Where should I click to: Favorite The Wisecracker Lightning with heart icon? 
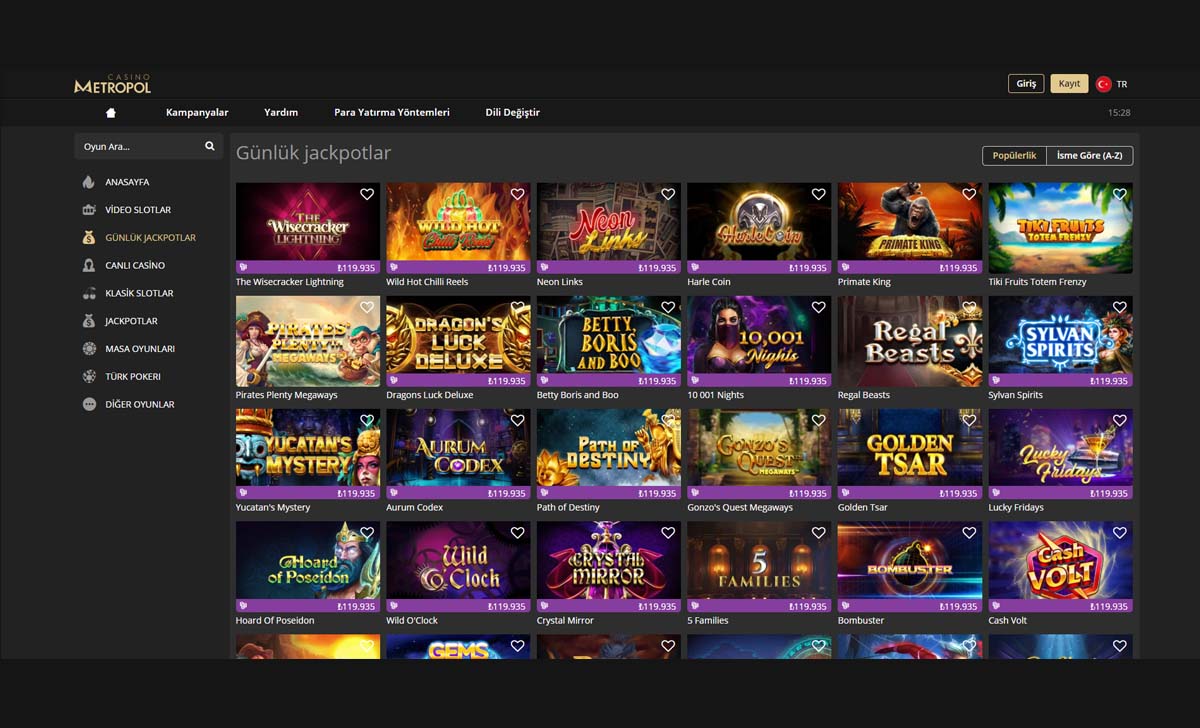(x=367, y=194)
